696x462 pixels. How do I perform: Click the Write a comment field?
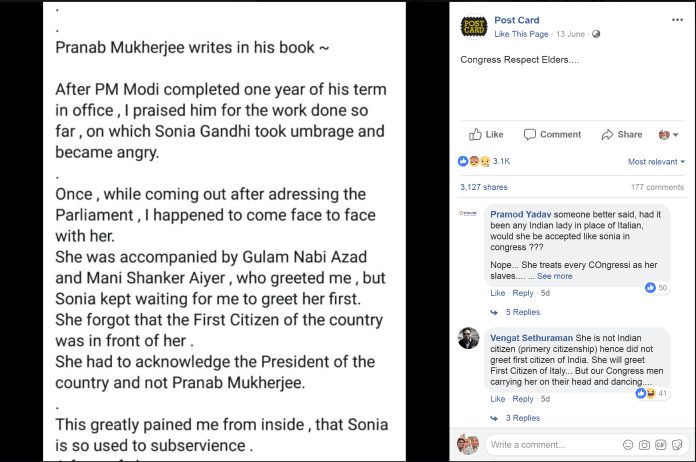[x=550, y=444]
